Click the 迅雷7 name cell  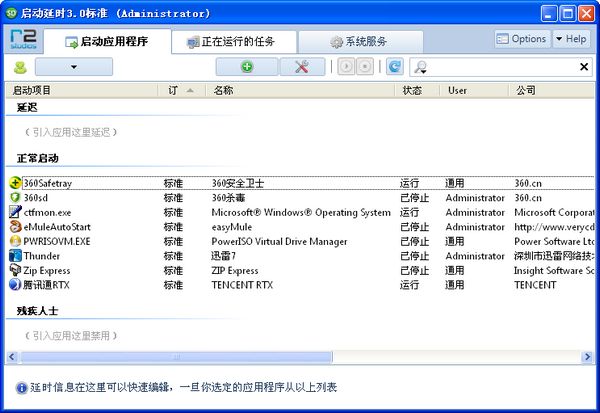pyautogui.click(x=223, y=256)
